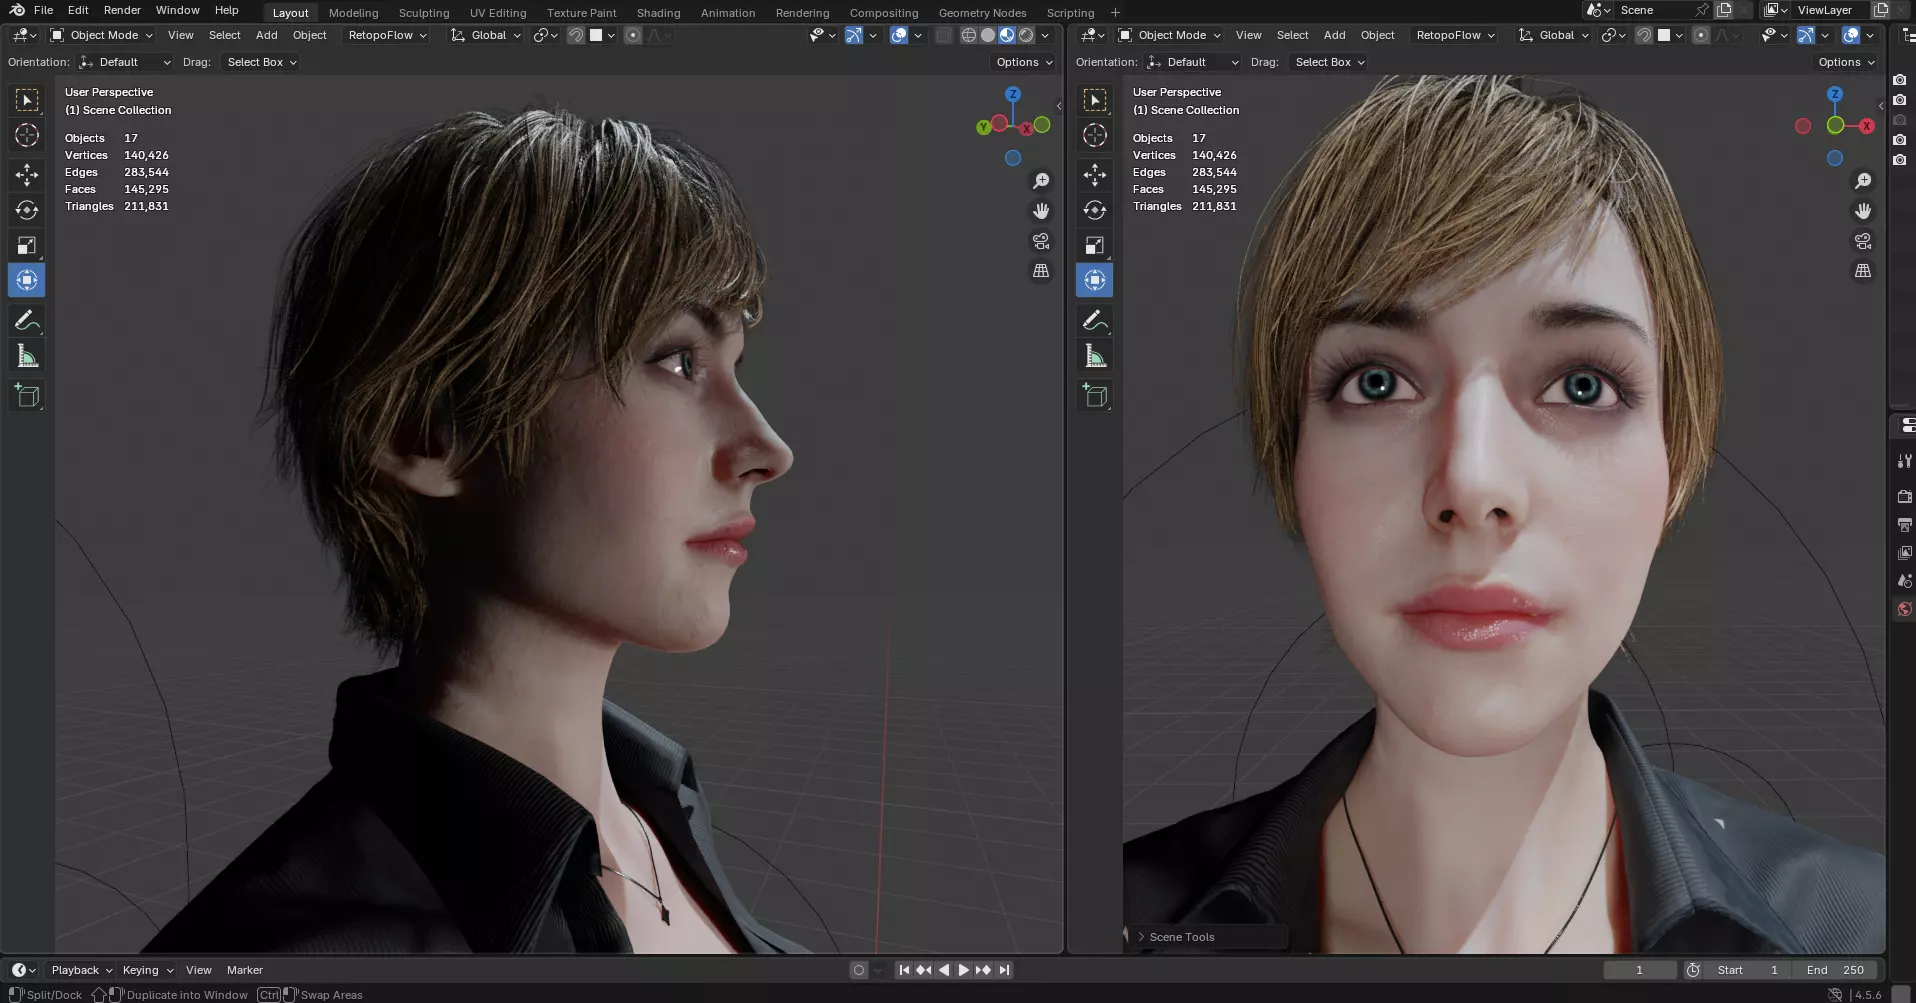Open the World properties tab icon

click(x=1904, y=609)
